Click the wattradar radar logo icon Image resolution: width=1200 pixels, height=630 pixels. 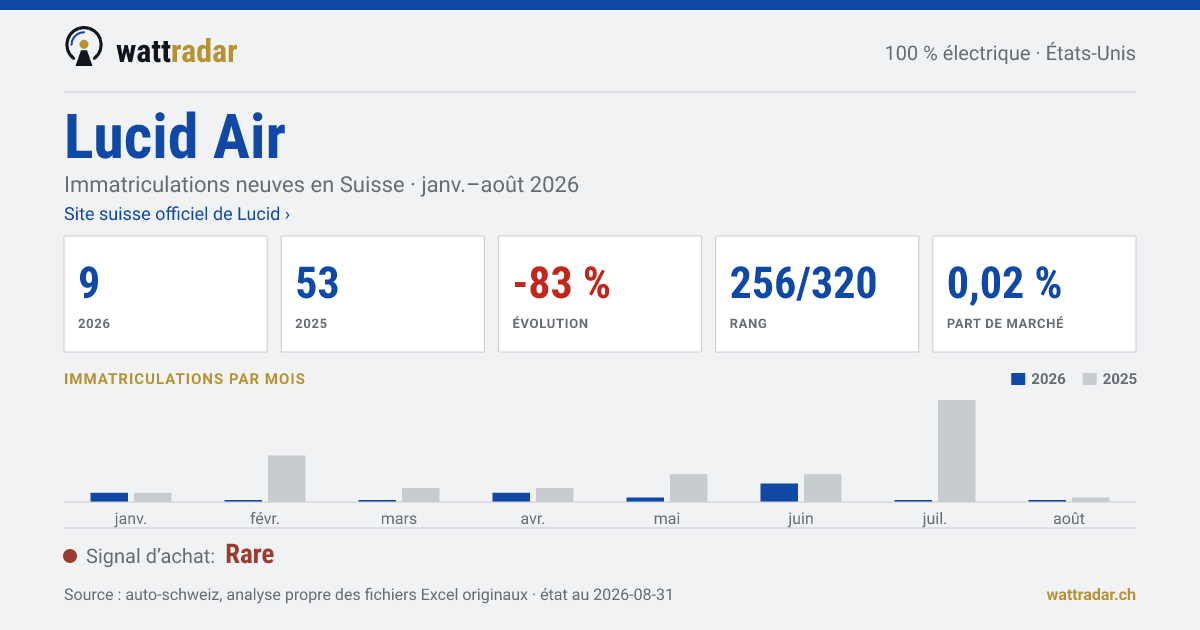coord(84,47)
